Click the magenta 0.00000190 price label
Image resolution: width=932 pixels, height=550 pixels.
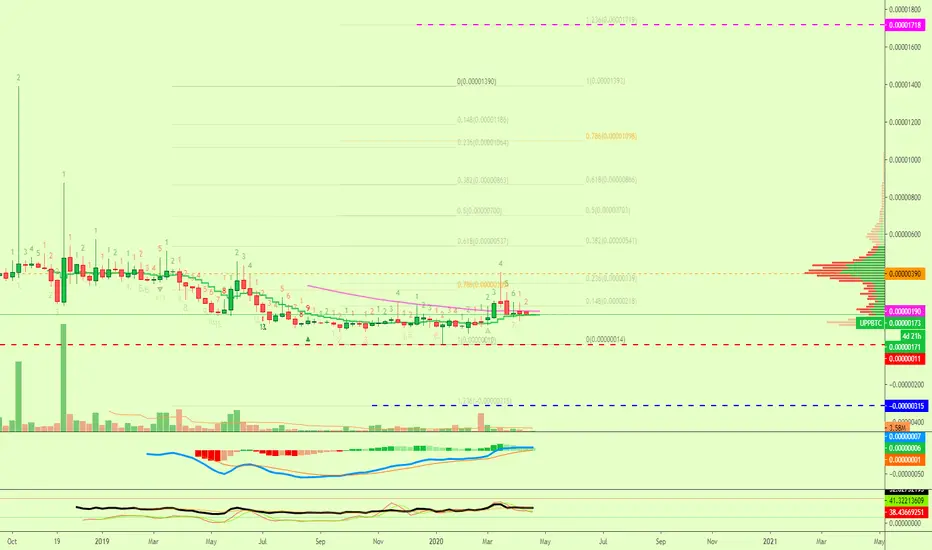(x=905, y=312)
